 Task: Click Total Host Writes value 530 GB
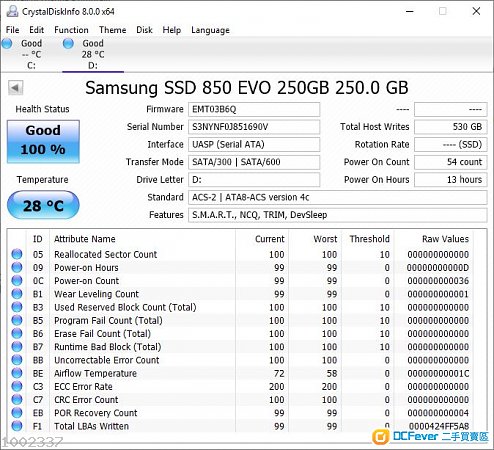point(451,127)
